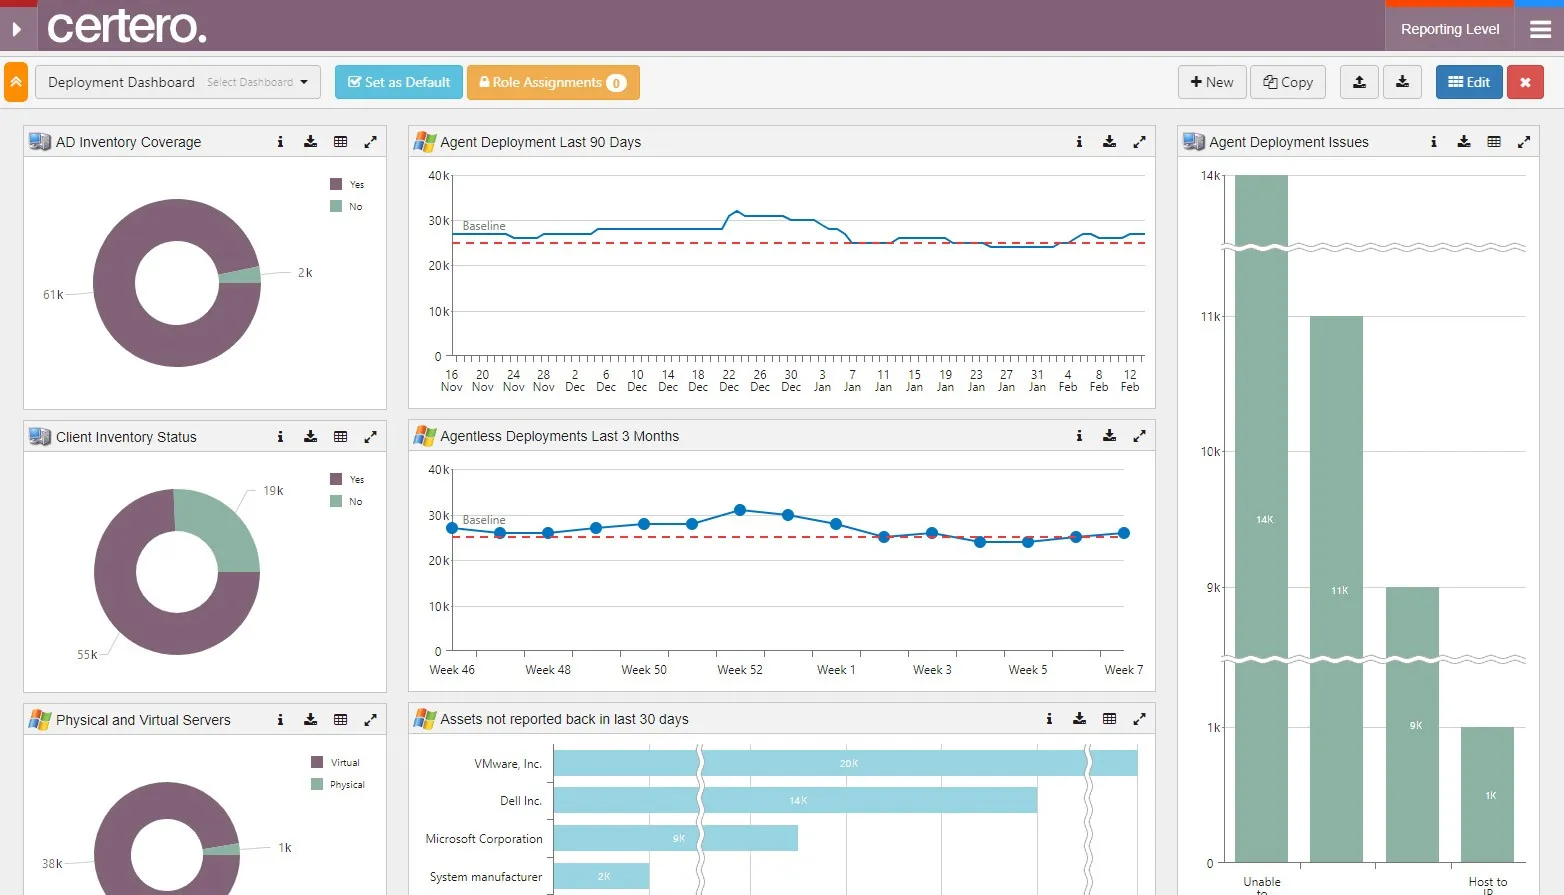Click the Role Assignments button

552,82
